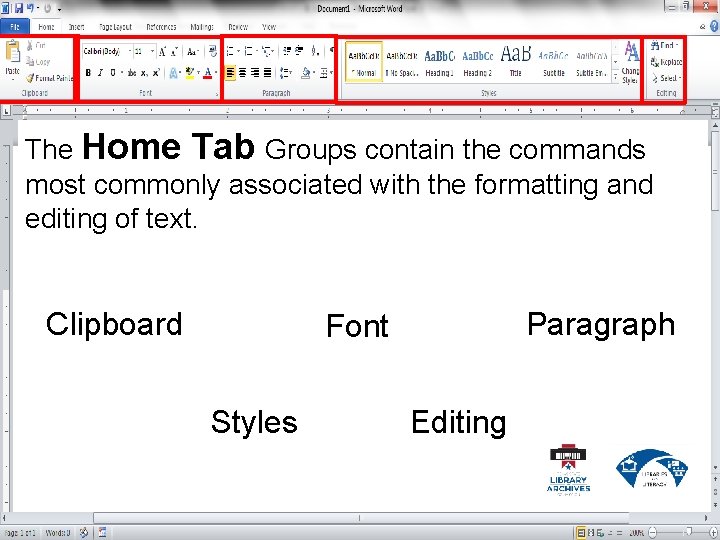Click Shrink Font icon
This screenshot has height=540, width=720.
click(x=174, y=51)
